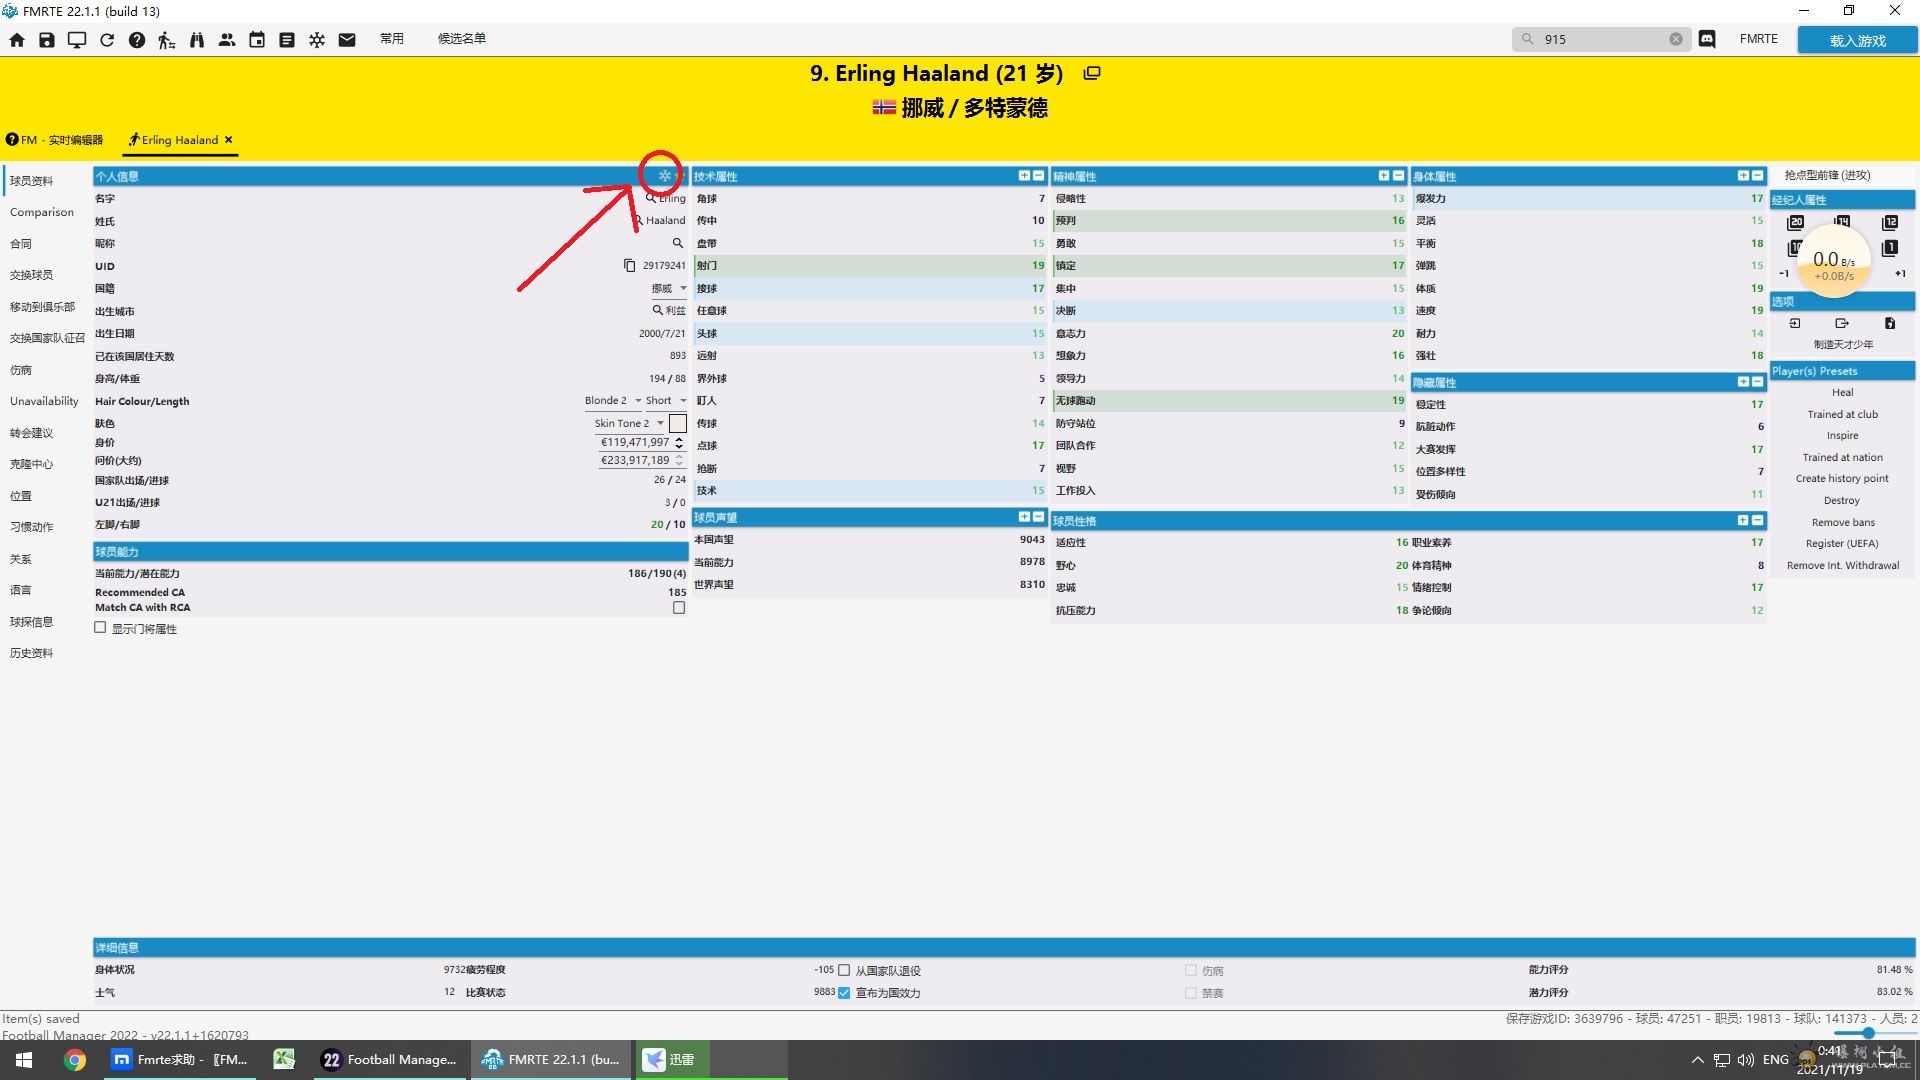Screen dimensions: 1920x1080
Task: Click the agent attribute preset 1 icon
Action: coord(1890,248)
